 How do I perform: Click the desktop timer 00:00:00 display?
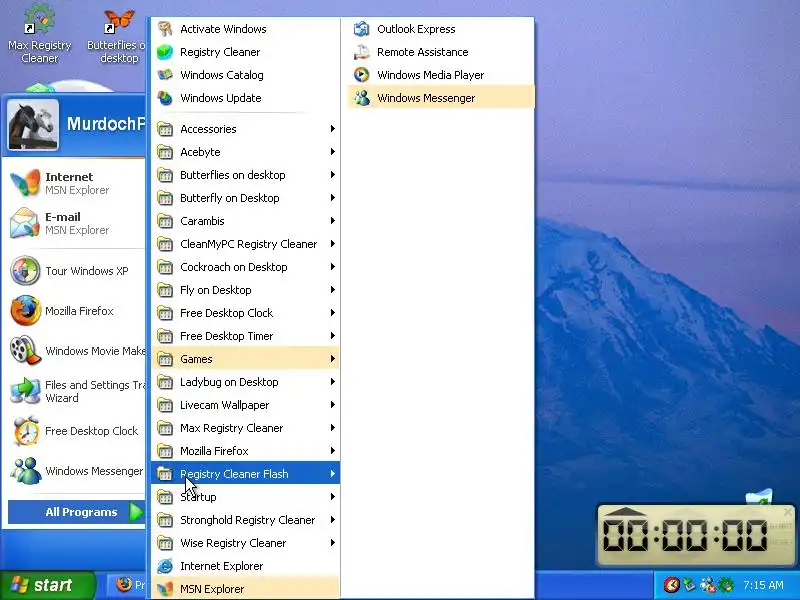click(x=685, y=535)
